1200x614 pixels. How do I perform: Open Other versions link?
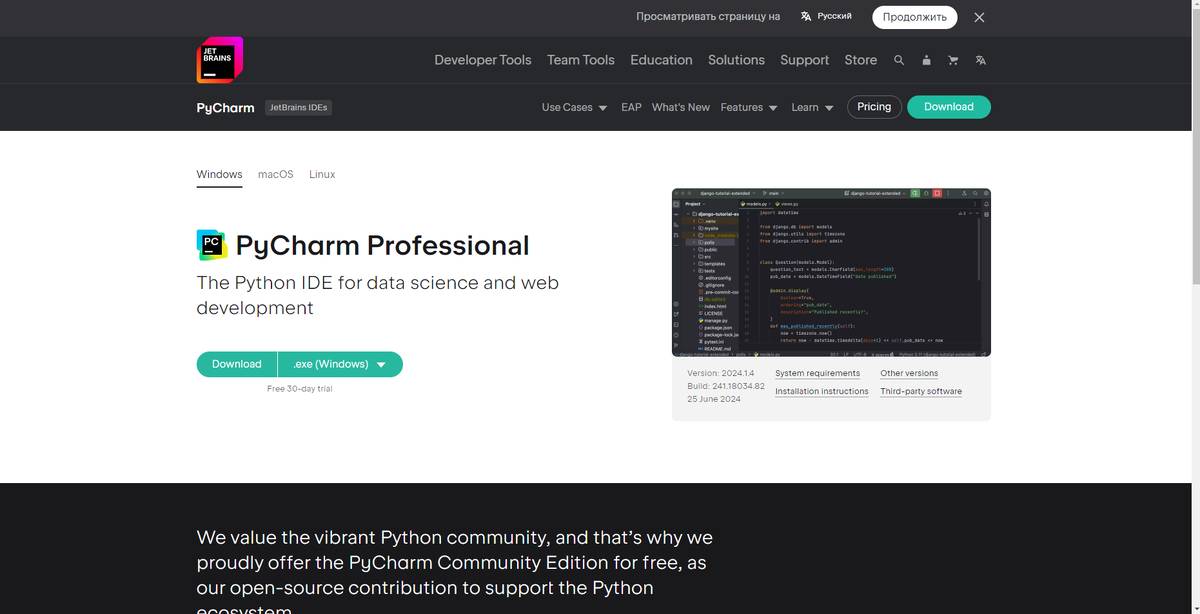click(909, 373)
